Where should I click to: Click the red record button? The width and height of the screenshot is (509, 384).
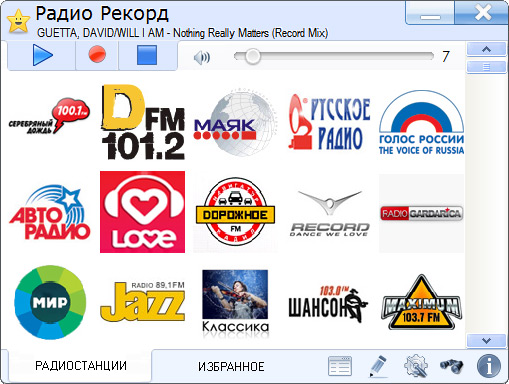click(97, 55)
